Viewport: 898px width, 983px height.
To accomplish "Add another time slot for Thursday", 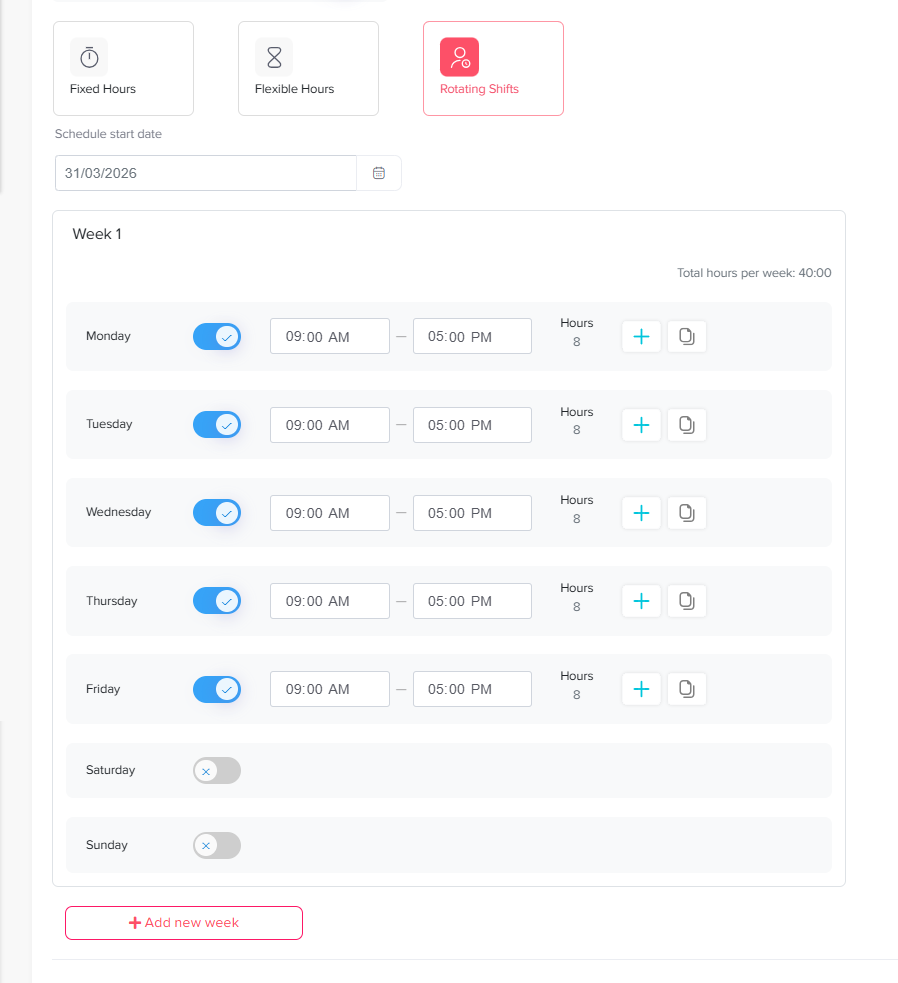I will click(641, 601).
